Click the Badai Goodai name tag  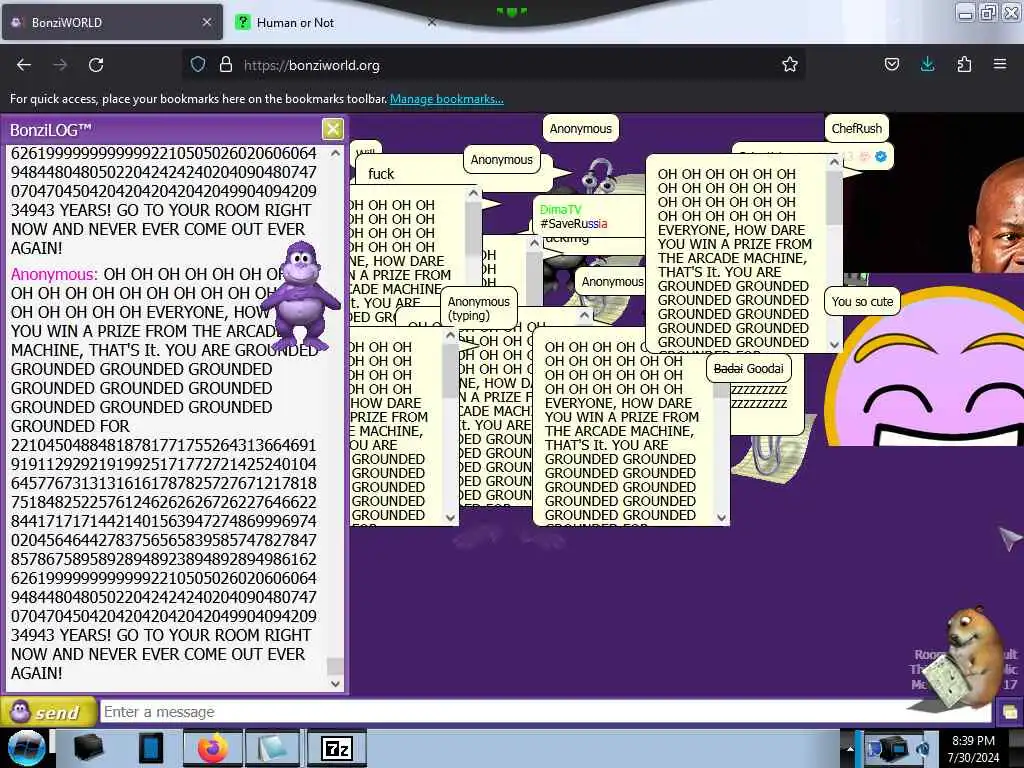pos(748,369)
